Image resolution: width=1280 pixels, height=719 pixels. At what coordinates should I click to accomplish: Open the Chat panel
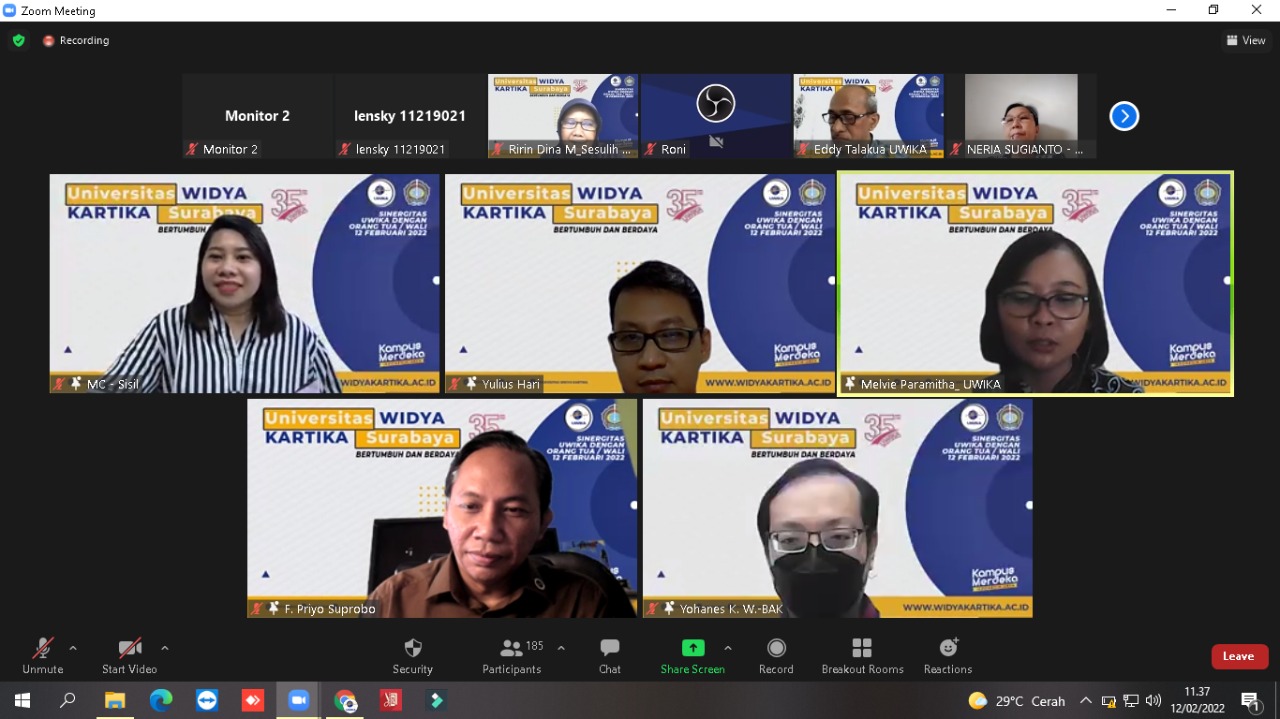pyautogui.click(x=609, y=655)
